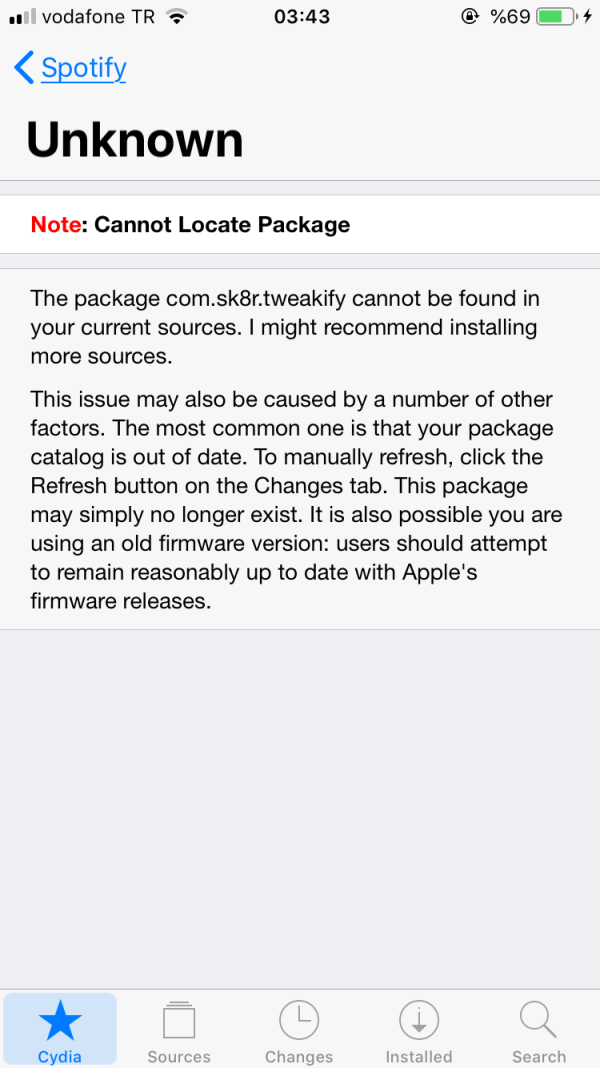Tap the blue back chevron arrow
Image resolution: width=600 pixels, height=1068 pixels.
point(24,68)
